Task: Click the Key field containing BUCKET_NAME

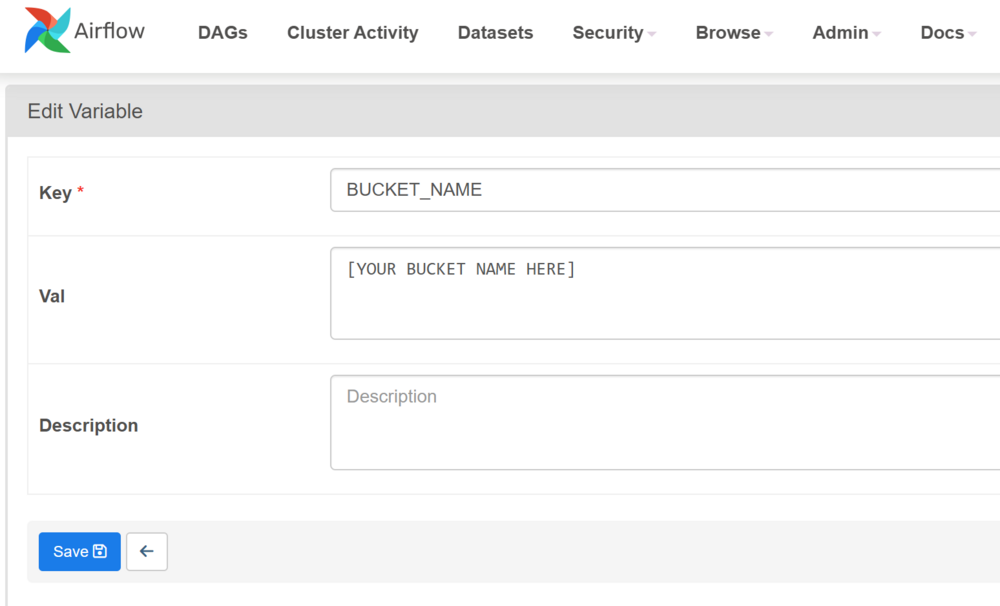Action: [600, 189]
